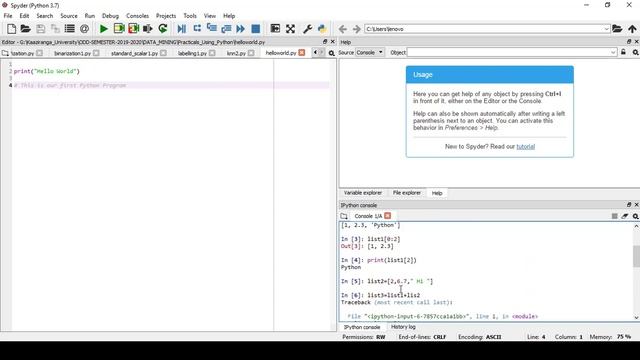
Task: Open the Projects menu
Action: (x=166, y=16)
